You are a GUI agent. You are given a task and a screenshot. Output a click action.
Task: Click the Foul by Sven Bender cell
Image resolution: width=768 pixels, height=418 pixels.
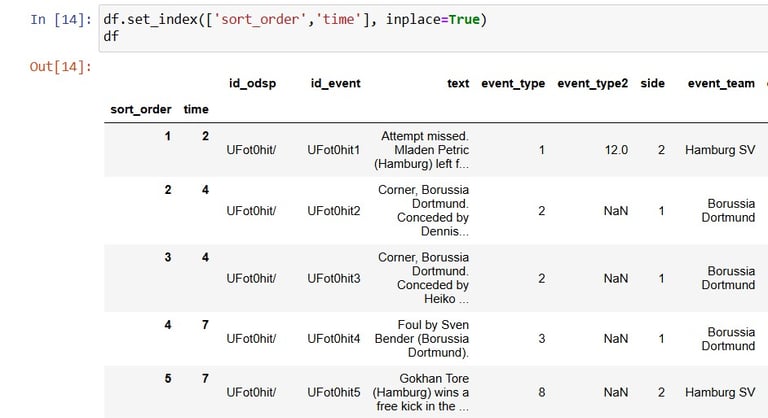pyautogui.click(x=422, y=339)
